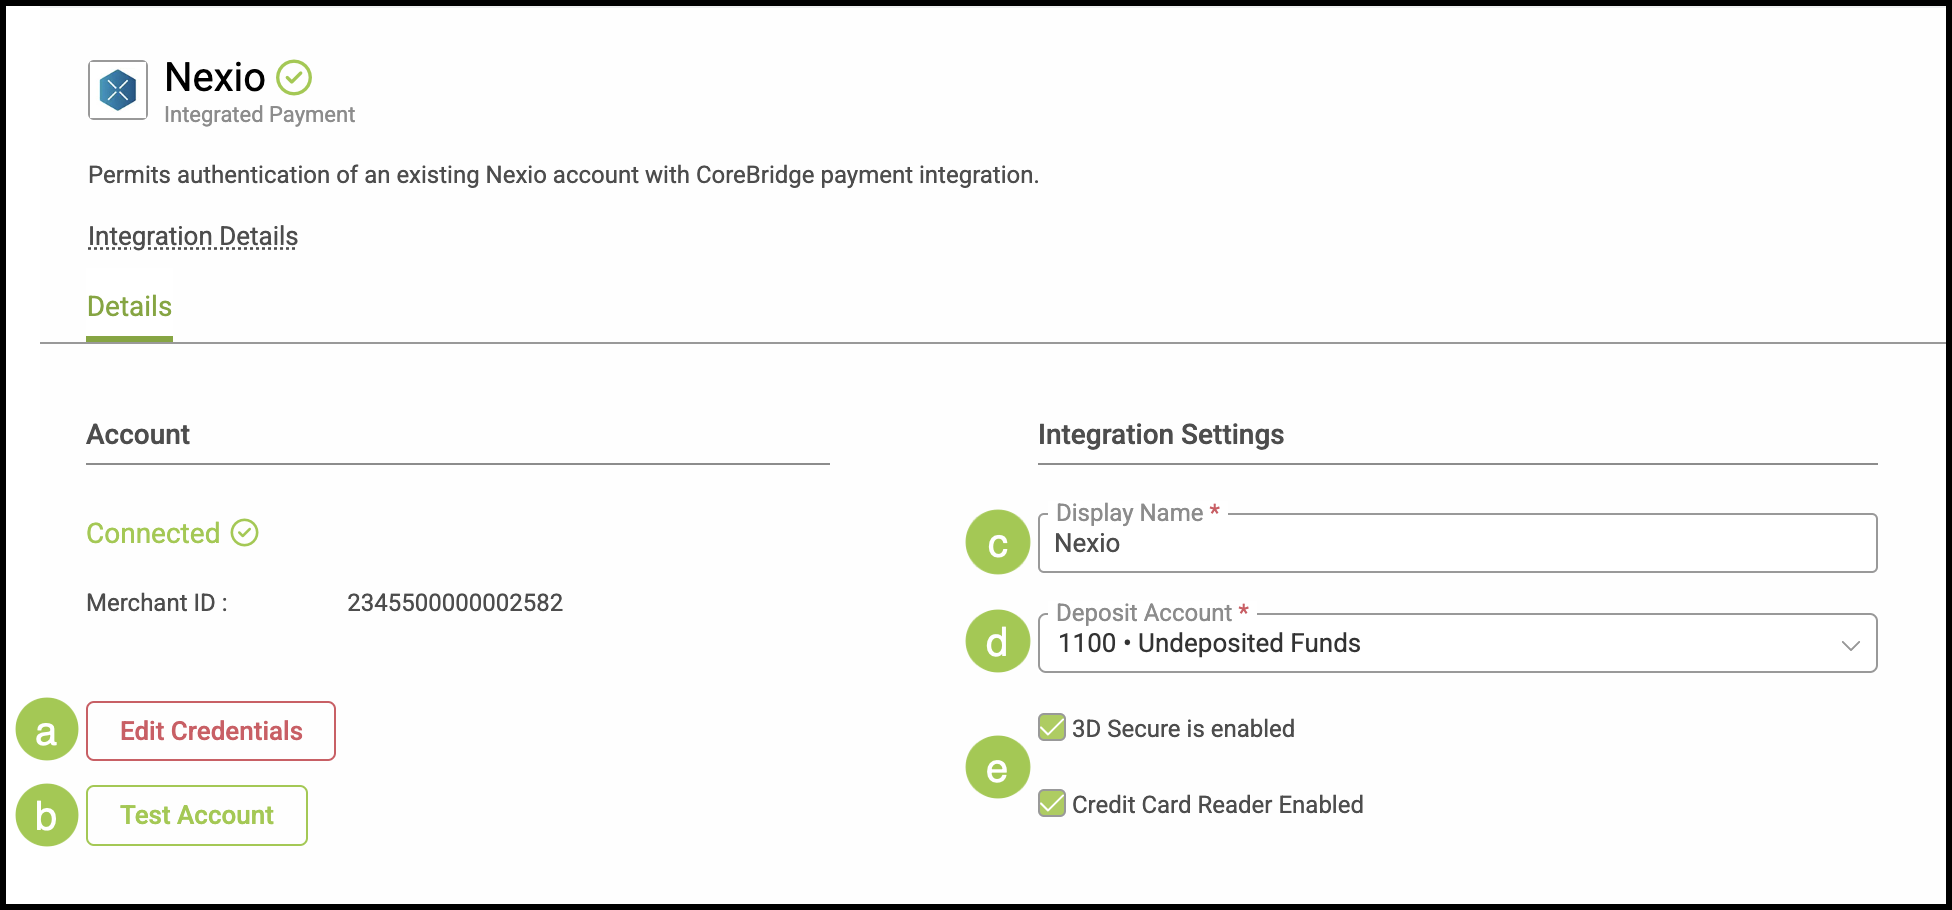Toggle the Credit Card Reader Enabled checkbox
The height and width of the screenshot is (910, 1952).
1052,803
